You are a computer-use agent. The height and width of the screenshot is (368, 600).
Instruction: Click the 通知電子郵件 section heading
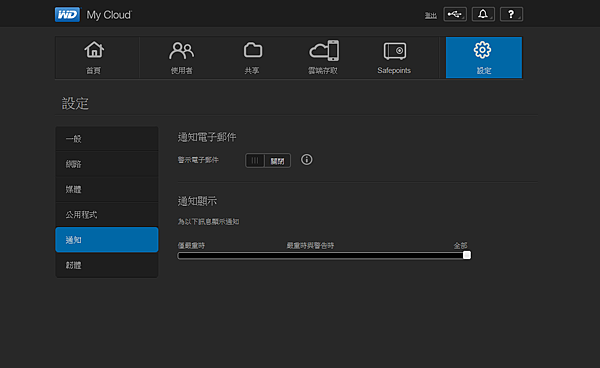[x=207, y=137]
